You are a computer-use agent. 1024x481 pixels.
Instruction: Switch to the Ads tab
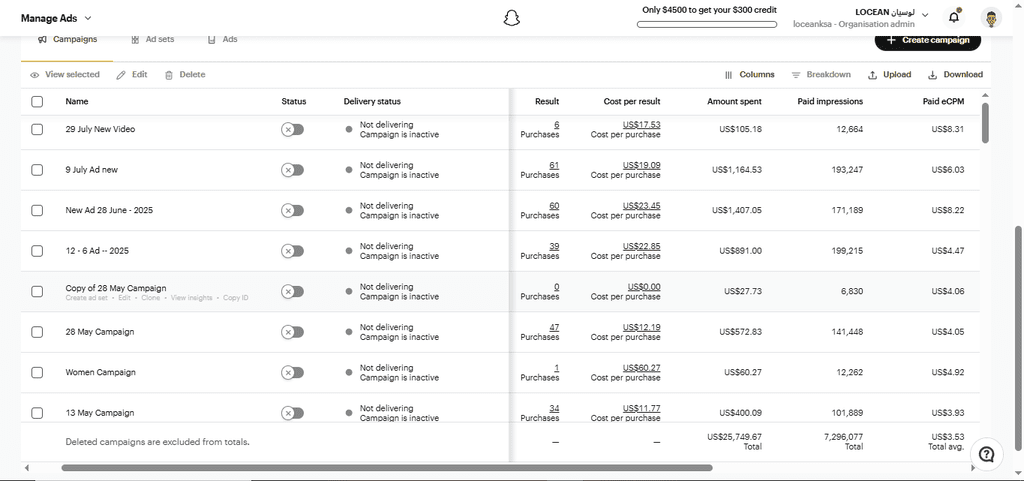[x=222, y=40]
